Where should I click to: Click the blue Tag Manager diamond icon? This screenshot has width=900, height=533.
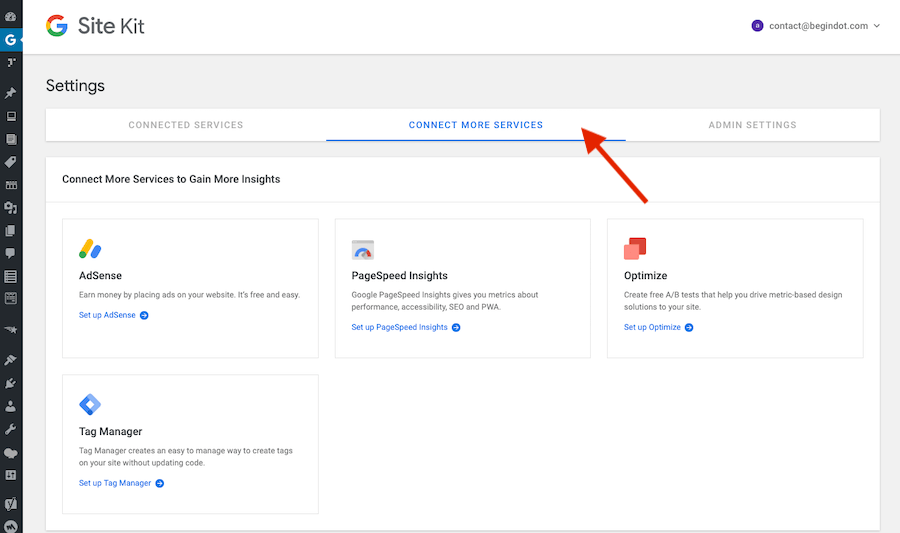(x=90, y=404)
